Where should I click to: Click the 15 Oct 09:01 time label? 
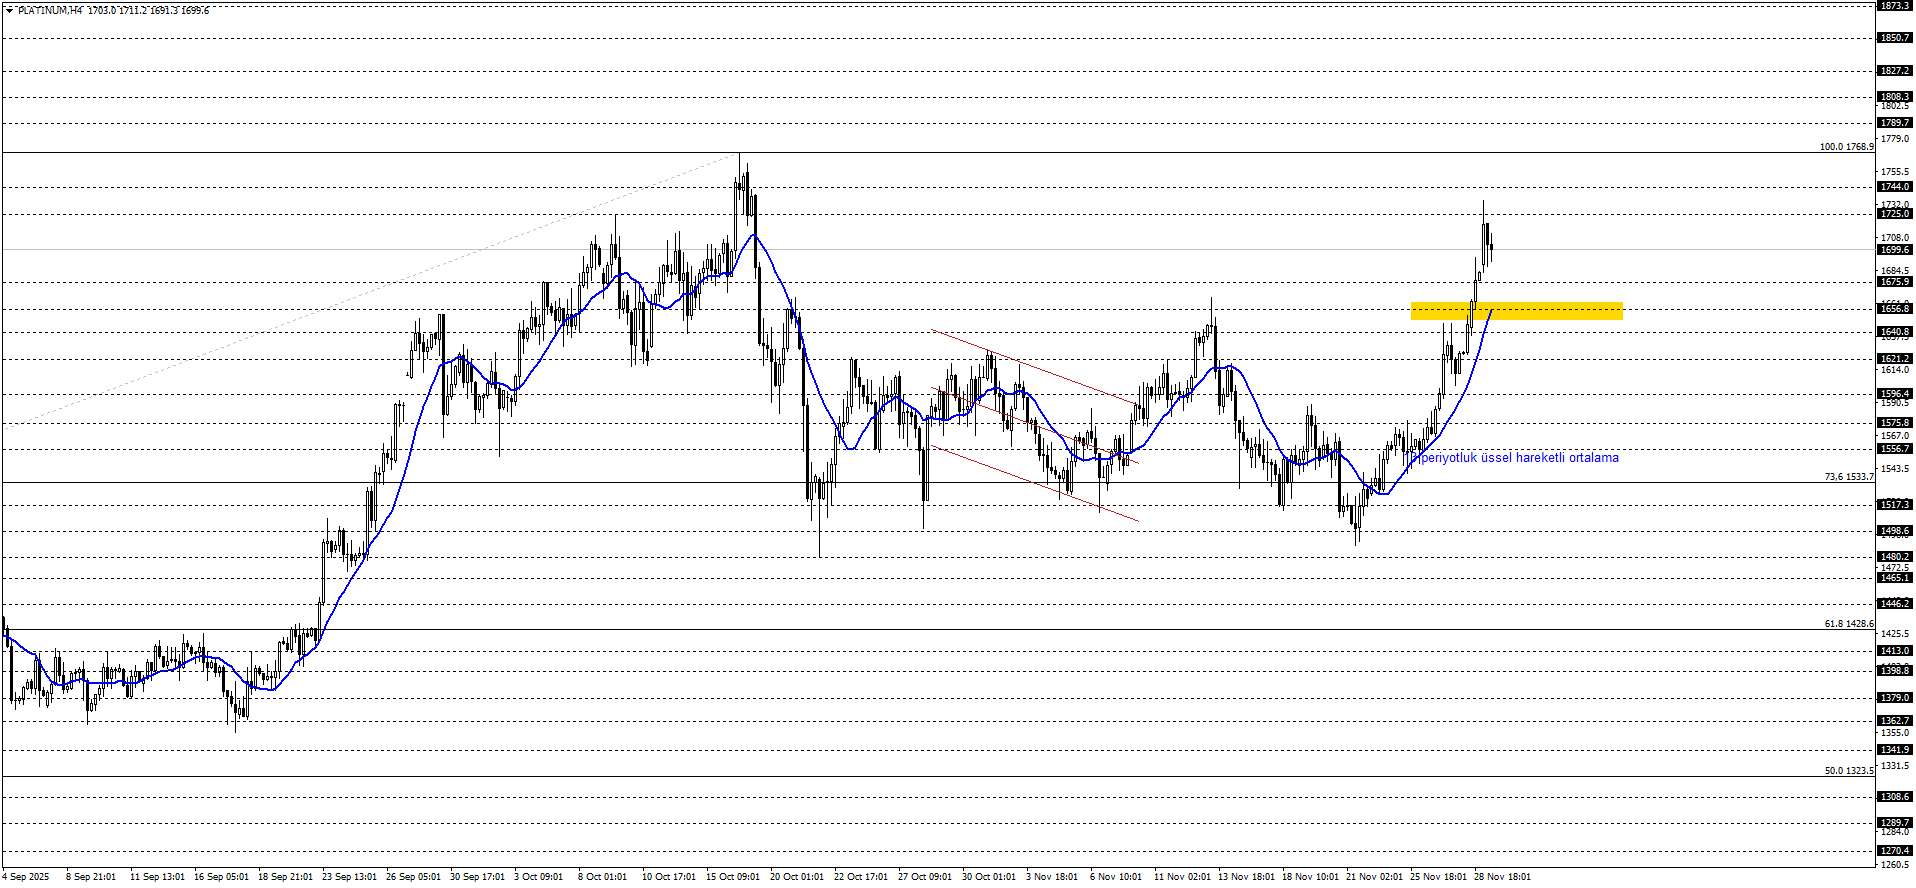(x=732, y=877)
